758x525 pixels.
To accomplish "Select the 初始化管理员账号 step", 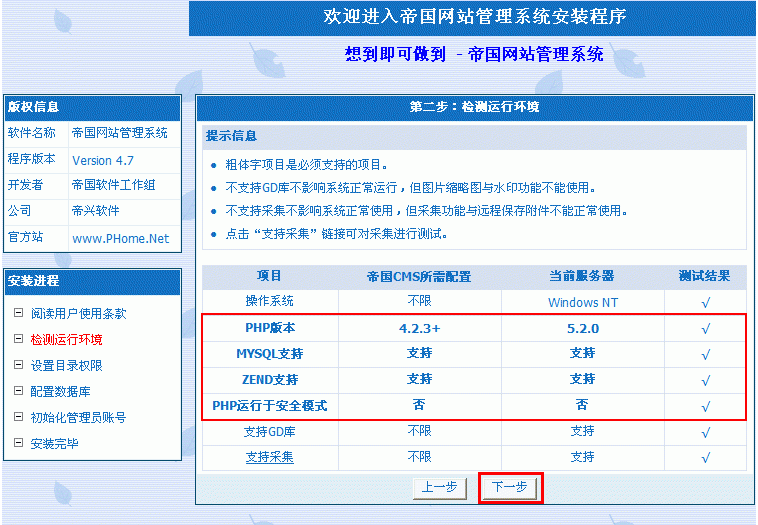I will [x=78, y=418].
